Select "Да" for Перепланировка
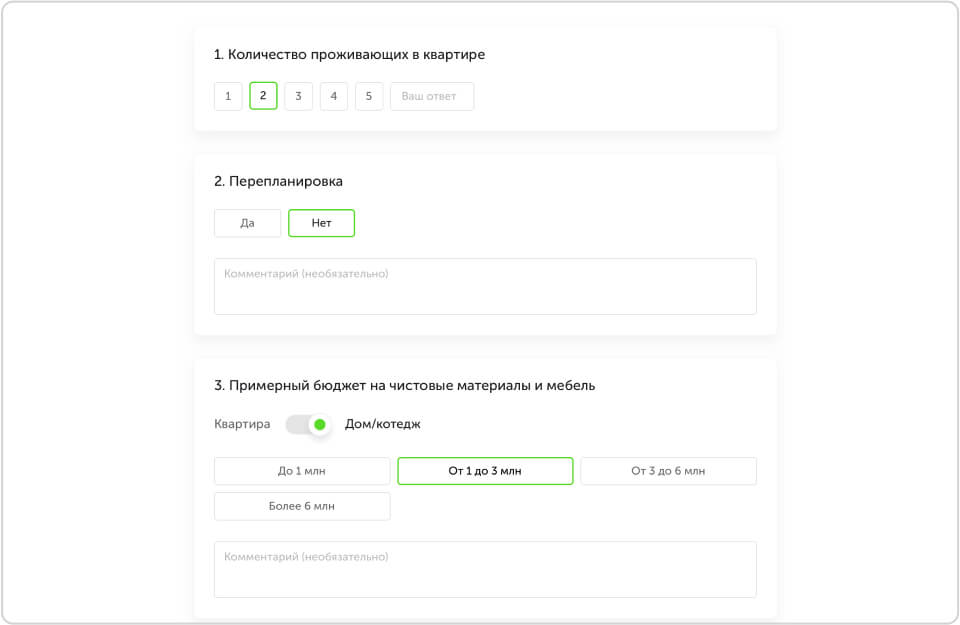960x625 pixels. pyautogui.click(x=247, y=223)
